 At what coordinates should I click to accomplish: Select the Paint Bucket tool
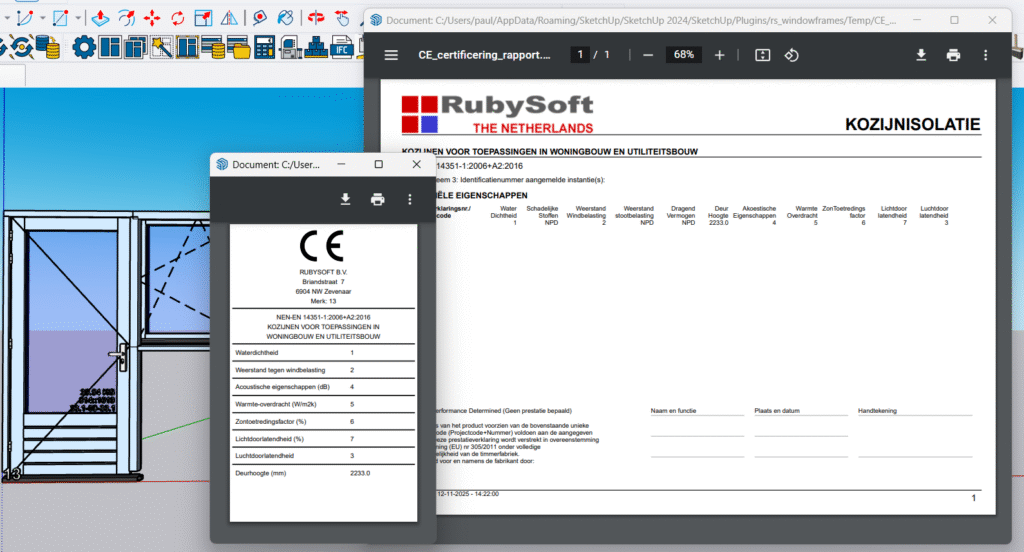pos(286,18)
